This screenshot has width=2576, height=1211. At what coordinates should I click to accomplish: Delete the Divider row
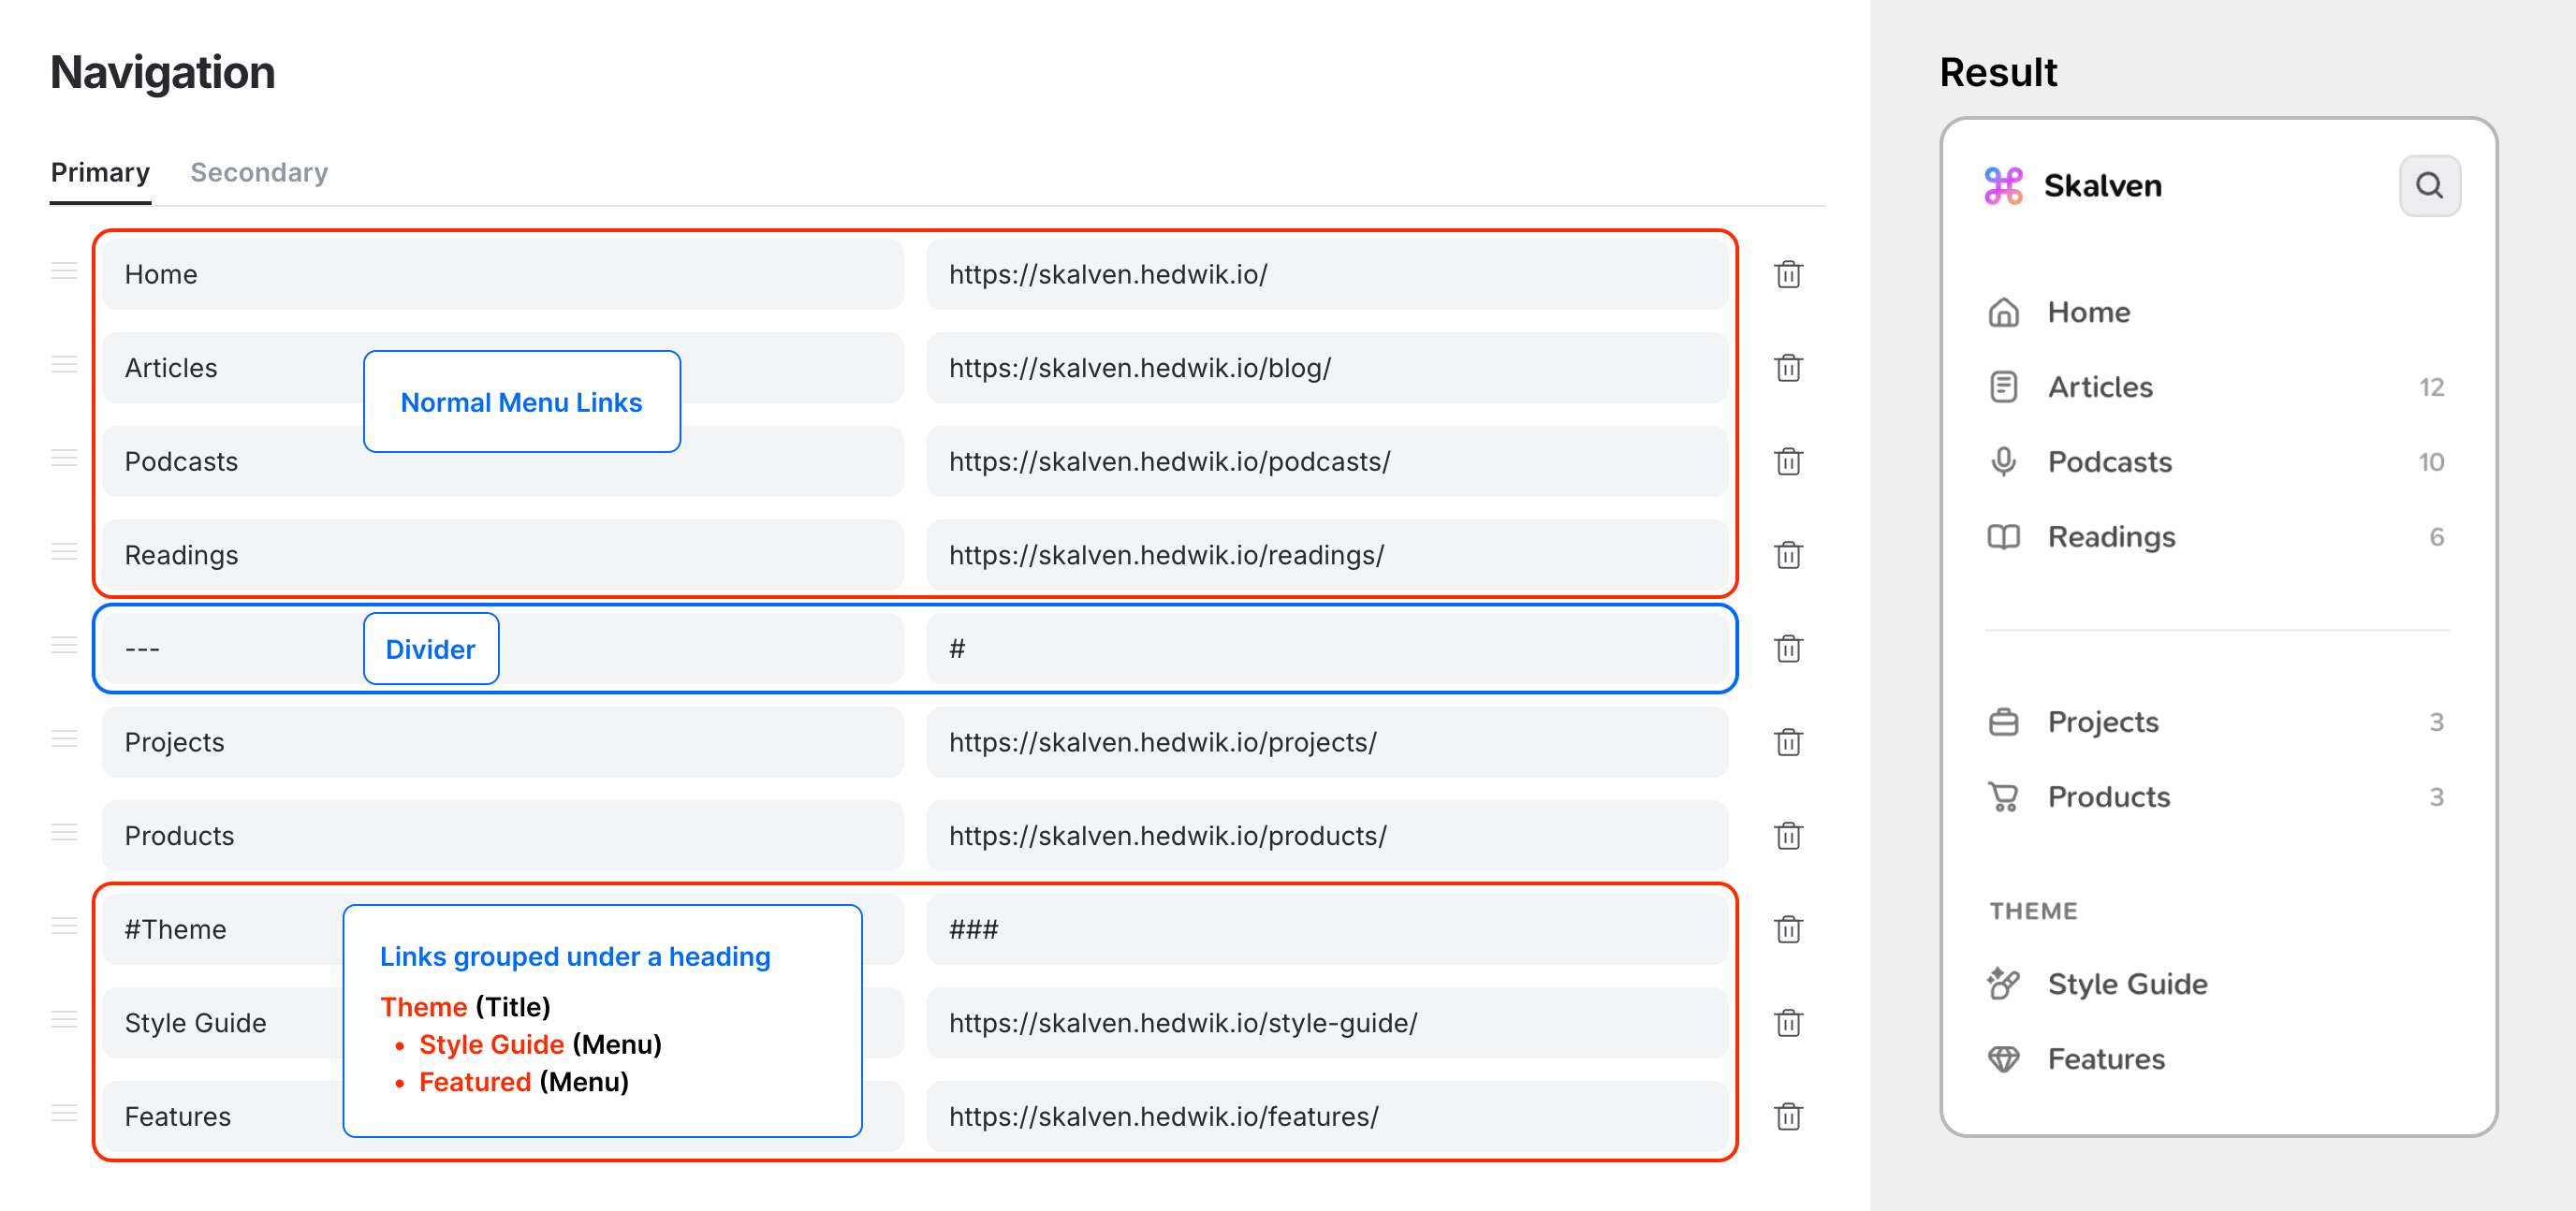1788,648
